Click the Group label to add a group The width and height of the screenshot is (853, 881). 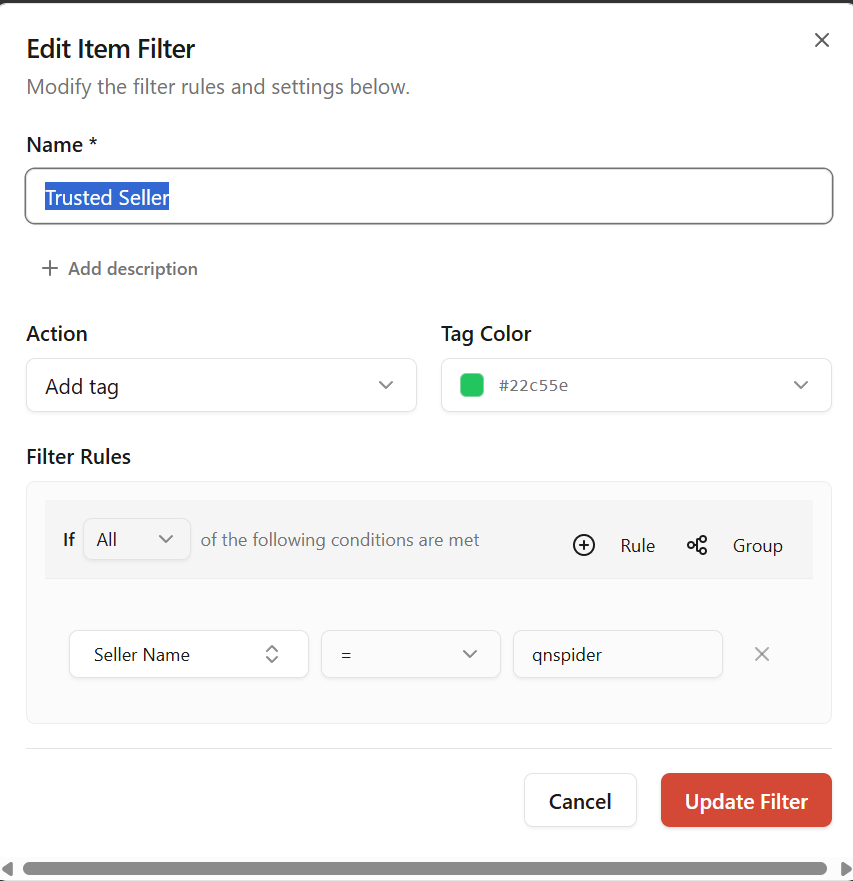pos(757,545)
